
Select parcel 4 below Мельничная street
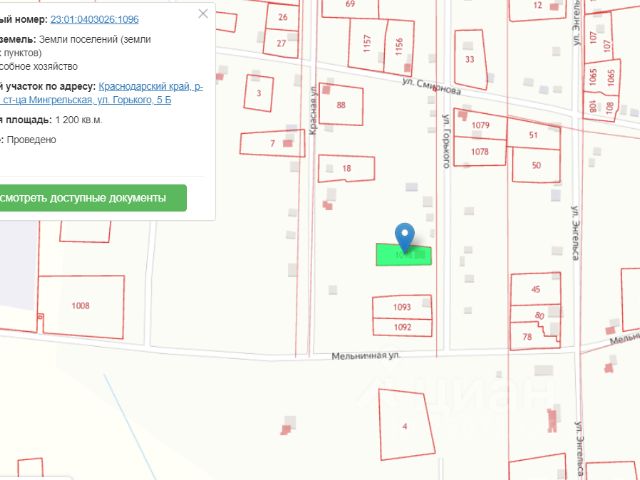click(405, 425)
